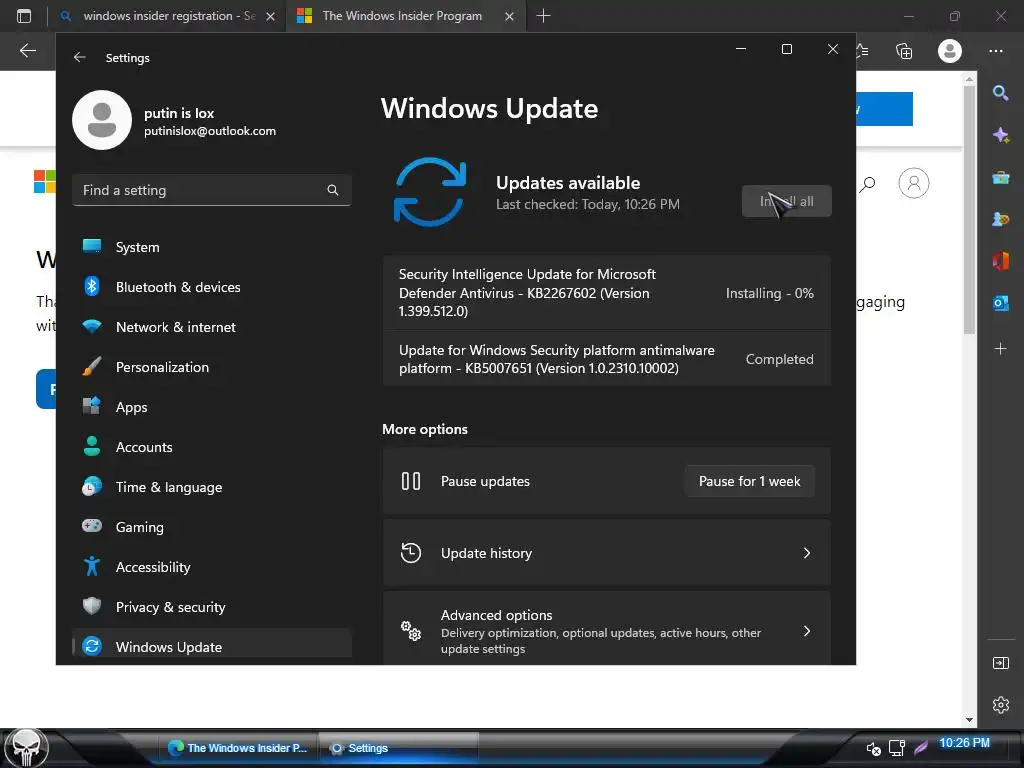This screenshot has width=1024, height=768.
Task: Click the Pause updates row
Action: 606,481
